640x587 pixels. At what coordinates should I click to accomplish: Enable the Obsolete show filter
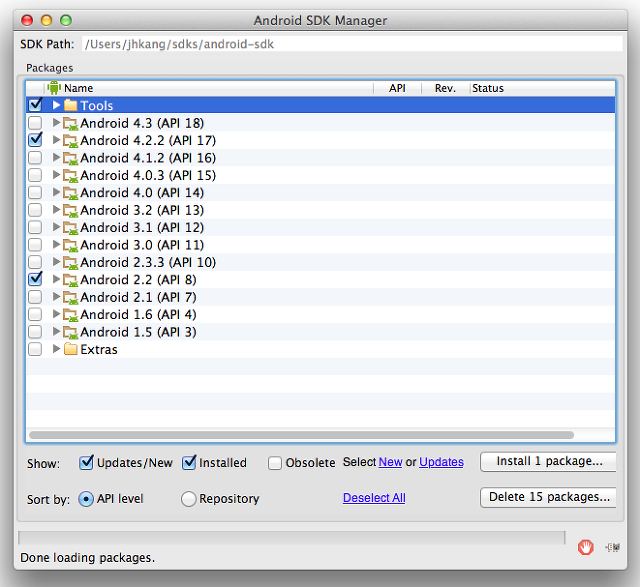pos(275,463)
